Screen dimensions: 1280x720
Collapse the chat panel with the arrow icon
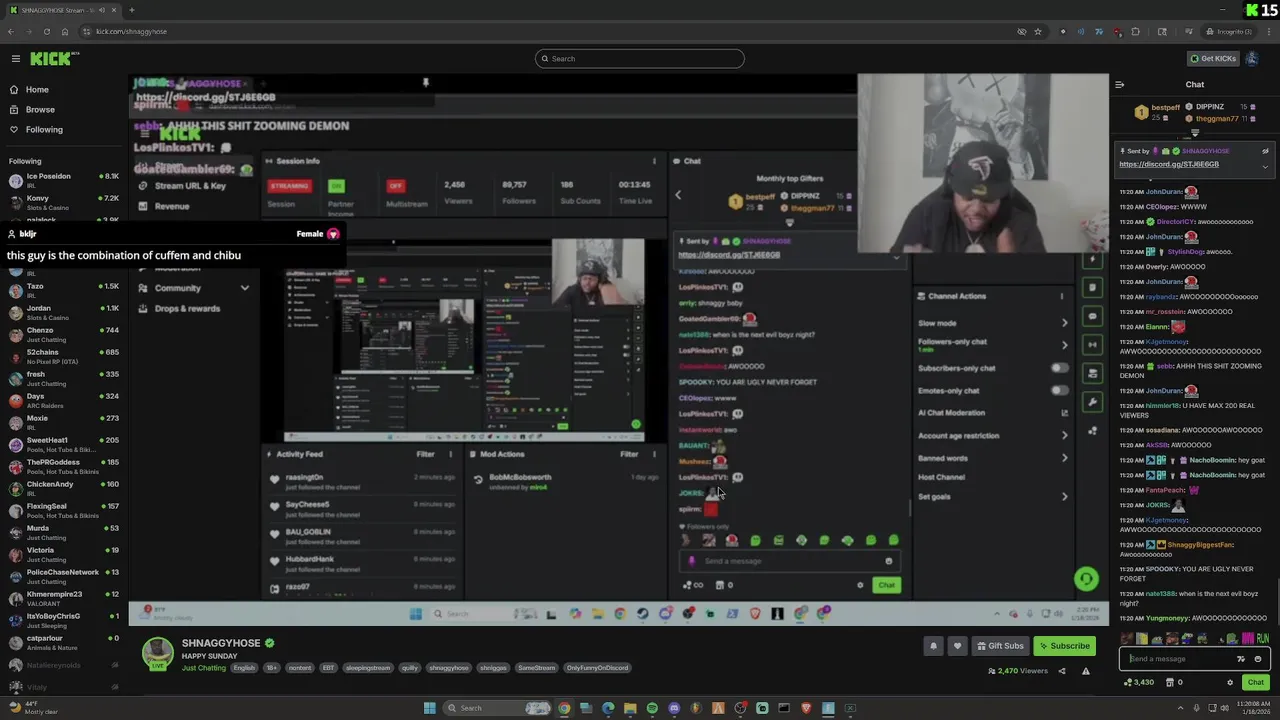tap(1120, 85)
